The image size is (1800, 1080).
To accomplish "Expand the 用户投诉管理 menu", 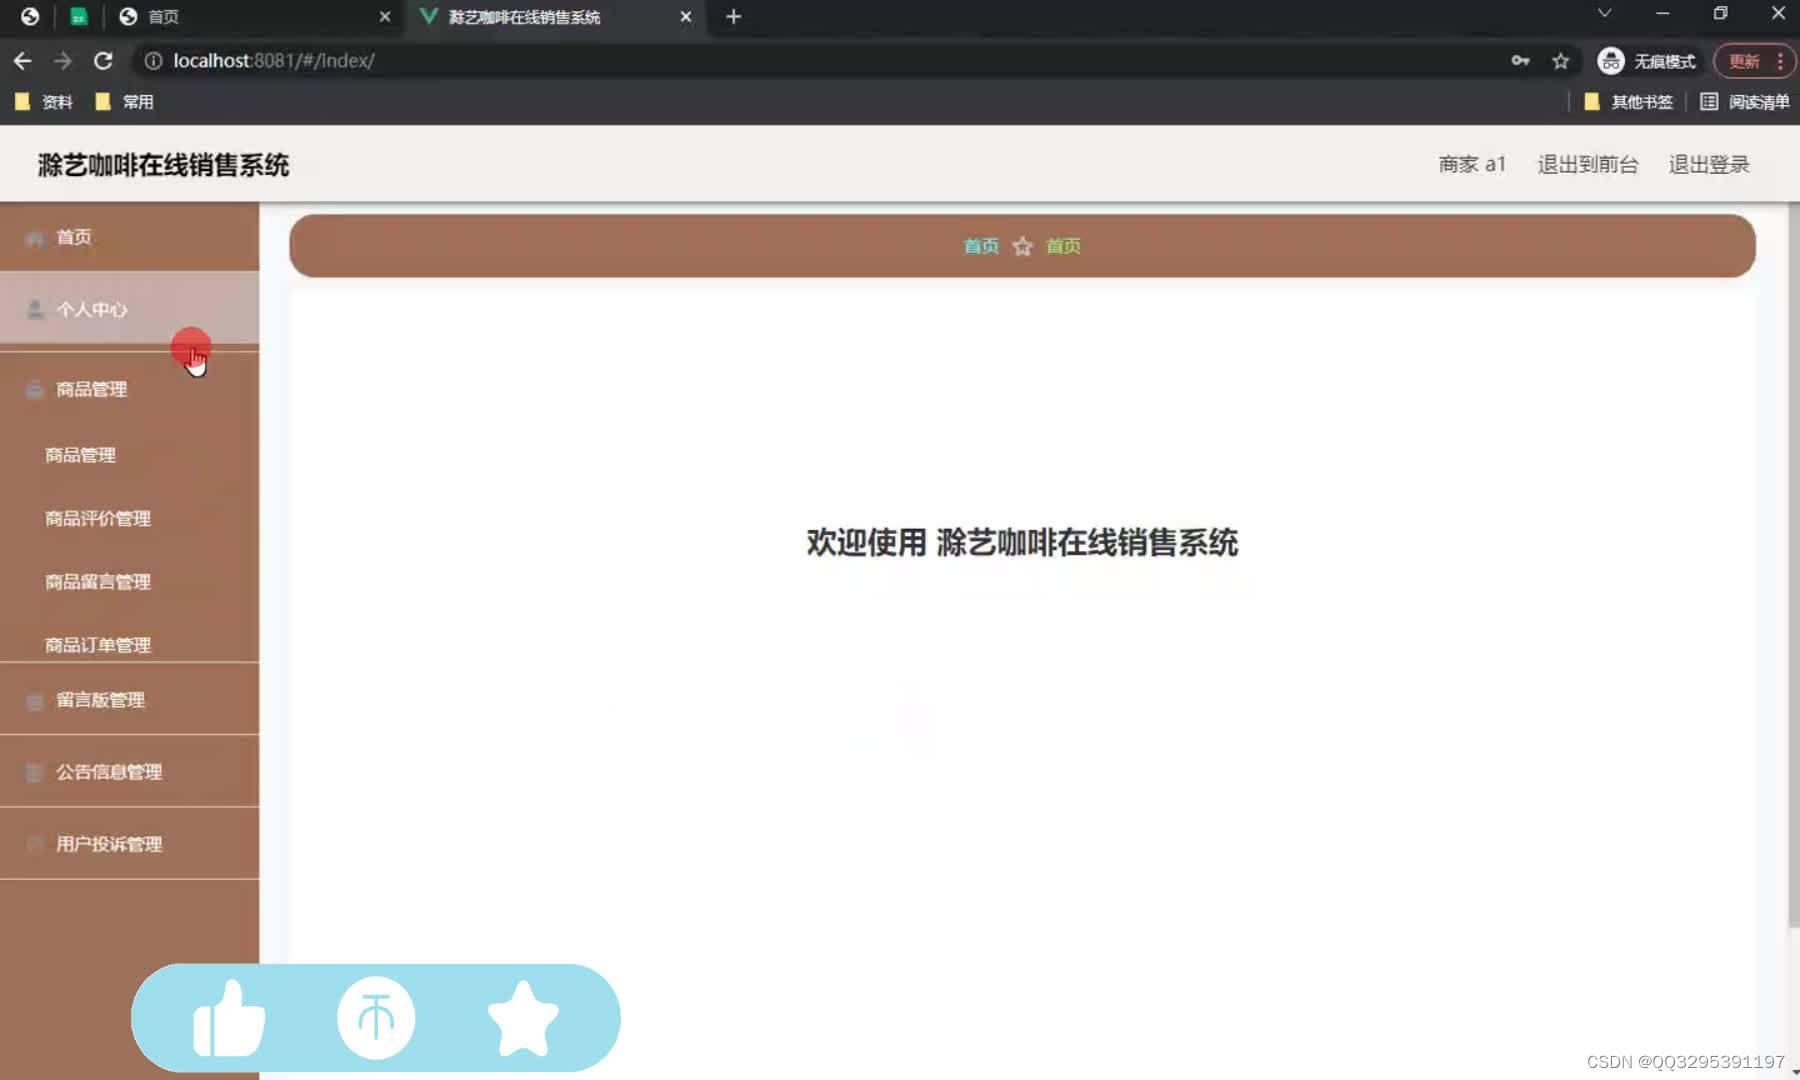I will (x=129, y=844).
